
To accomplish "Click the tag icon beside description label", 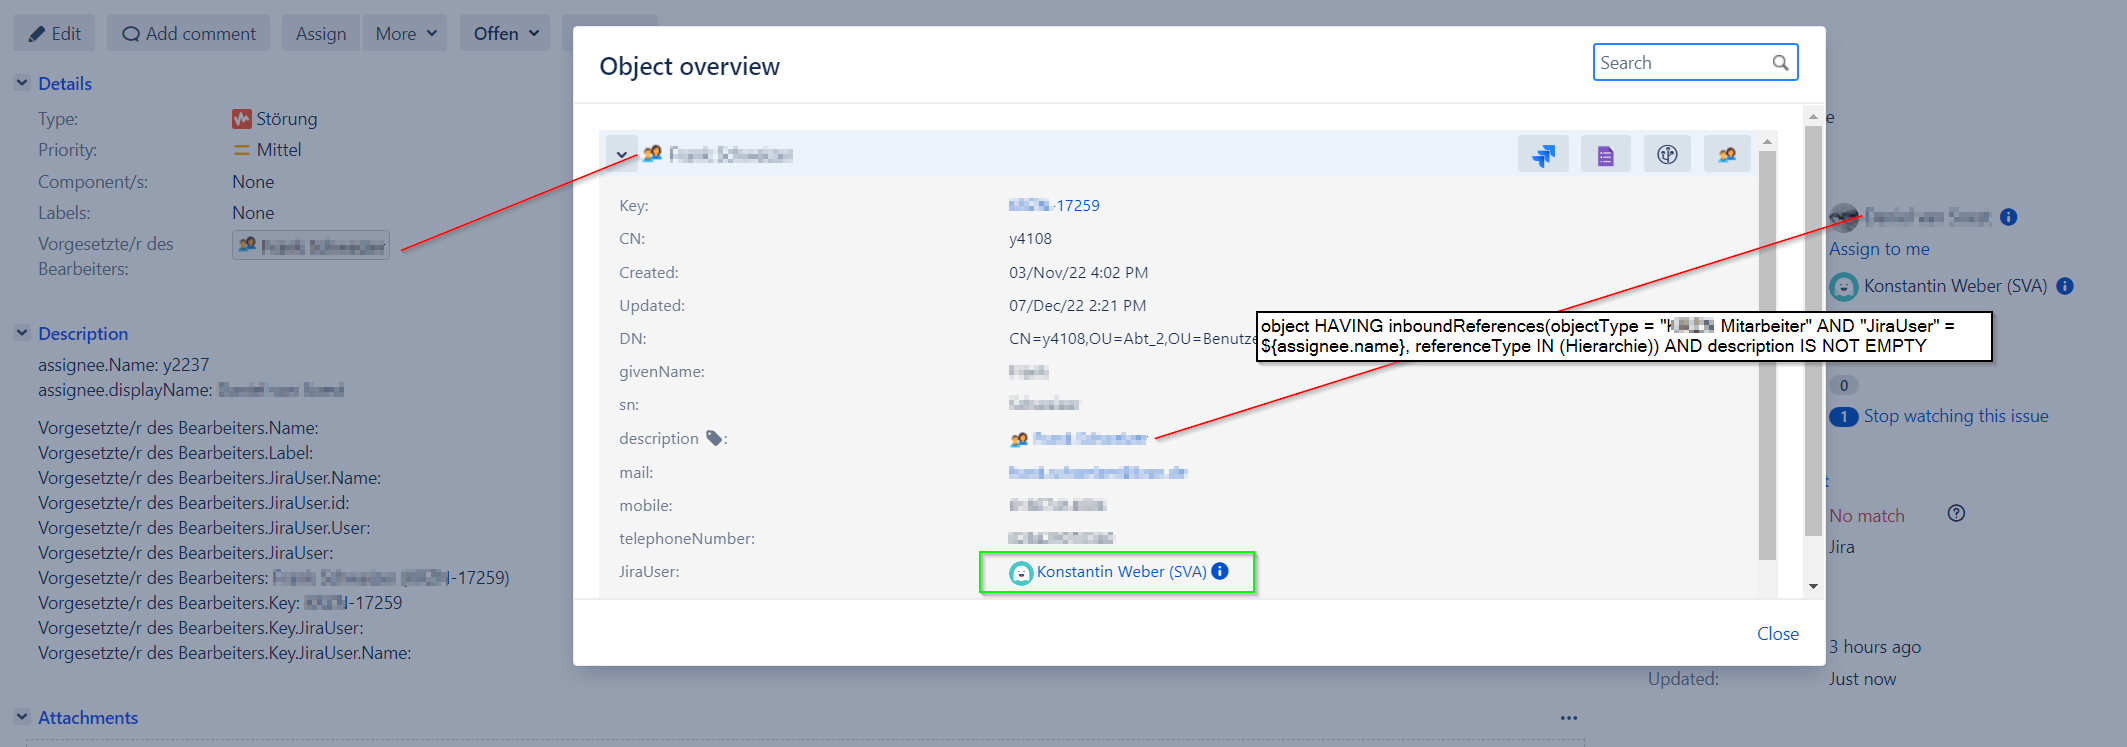I will [714, 438].
